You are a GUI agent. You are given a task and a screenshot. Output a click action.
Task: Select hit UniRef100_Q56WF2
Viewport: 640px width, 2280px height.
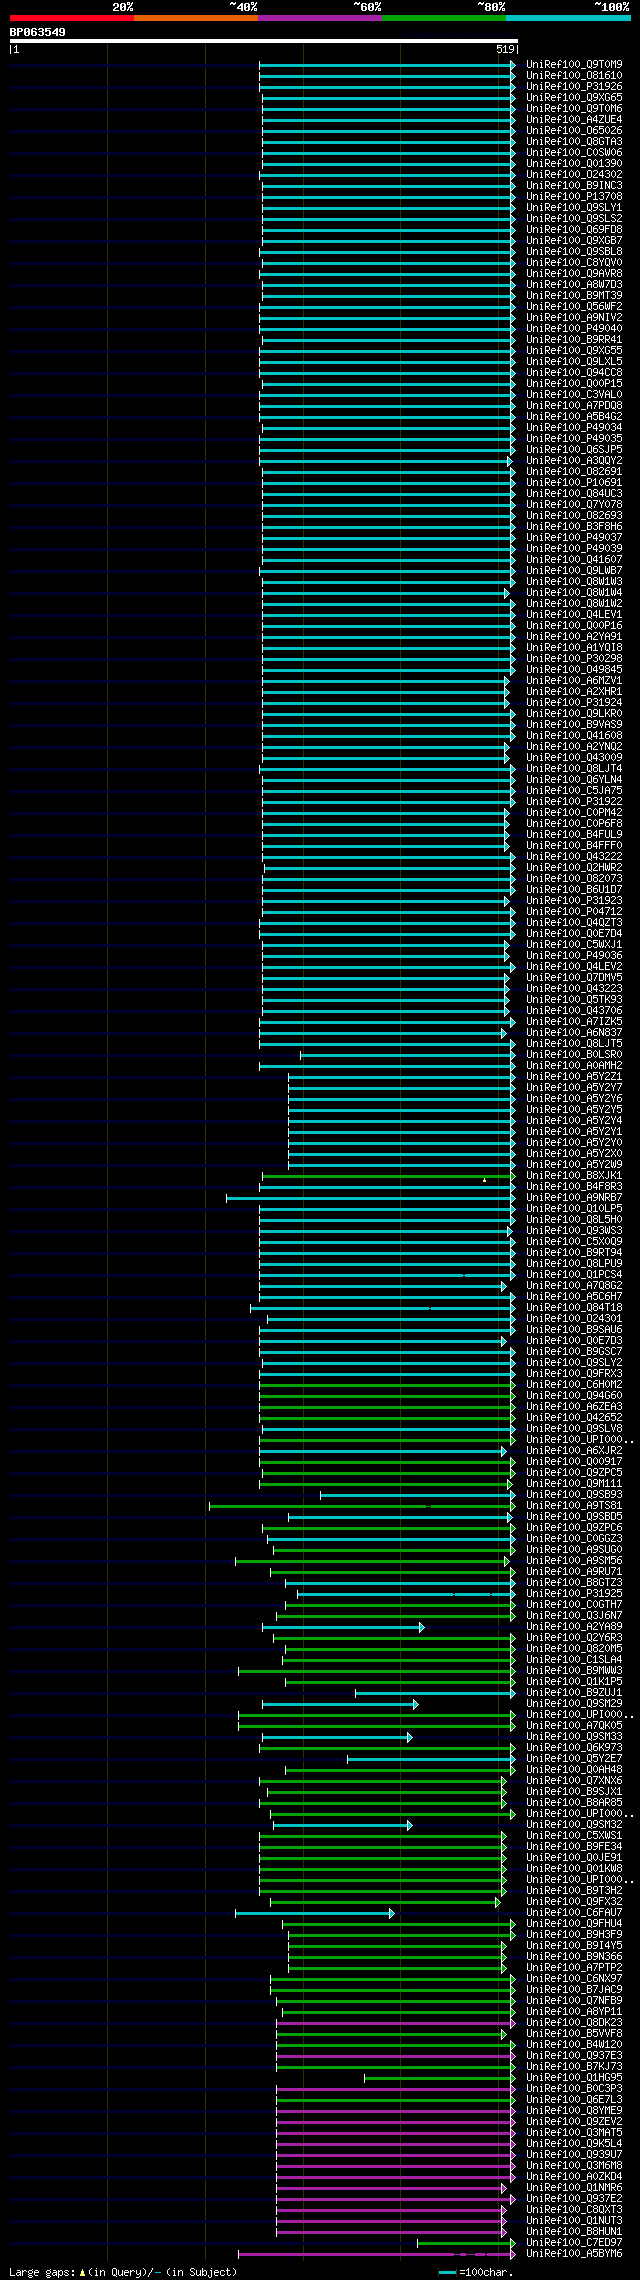click(x=574, y=307)
